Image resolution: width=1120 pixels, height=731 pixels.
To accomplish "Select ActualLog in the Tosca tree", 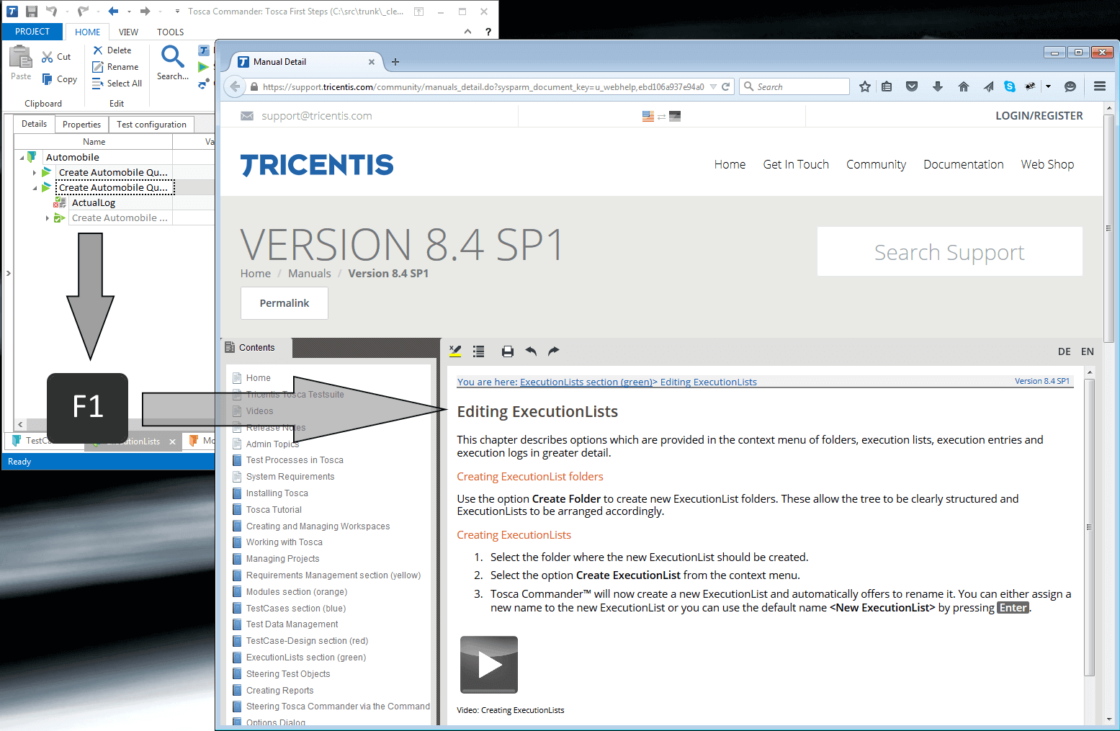I will pyautogui.click(x=94, y=203).
